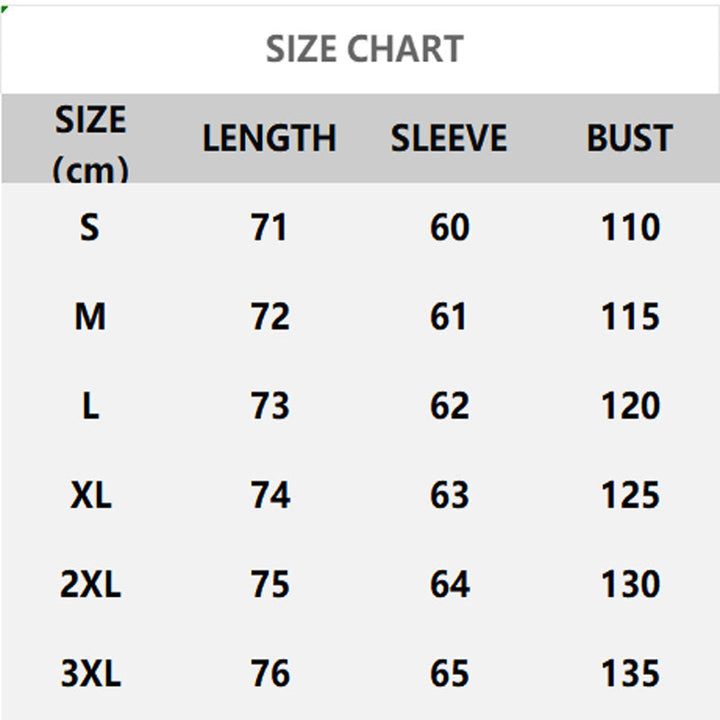This screenshot has height=720, width=720.
Task: Click bust value 120 for size L
Action: 630,406
